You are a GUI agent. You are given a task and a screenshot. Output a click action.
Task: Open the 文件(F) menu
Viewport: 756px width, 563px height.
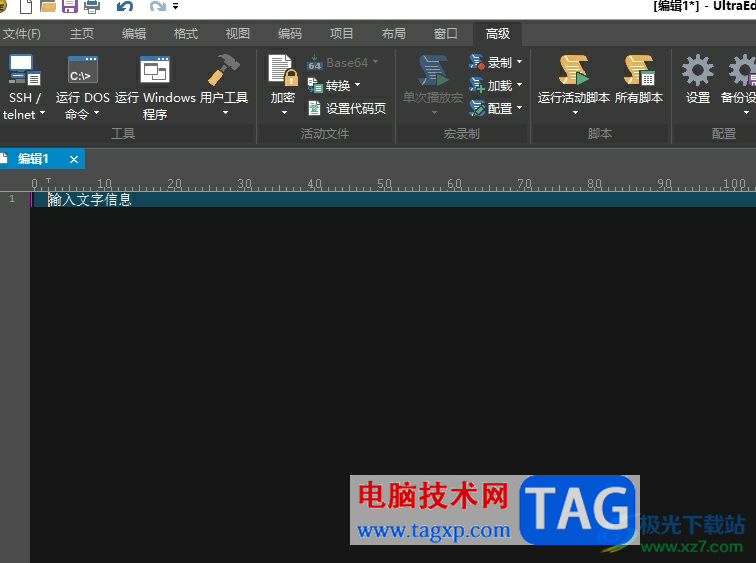pos(22,34)
